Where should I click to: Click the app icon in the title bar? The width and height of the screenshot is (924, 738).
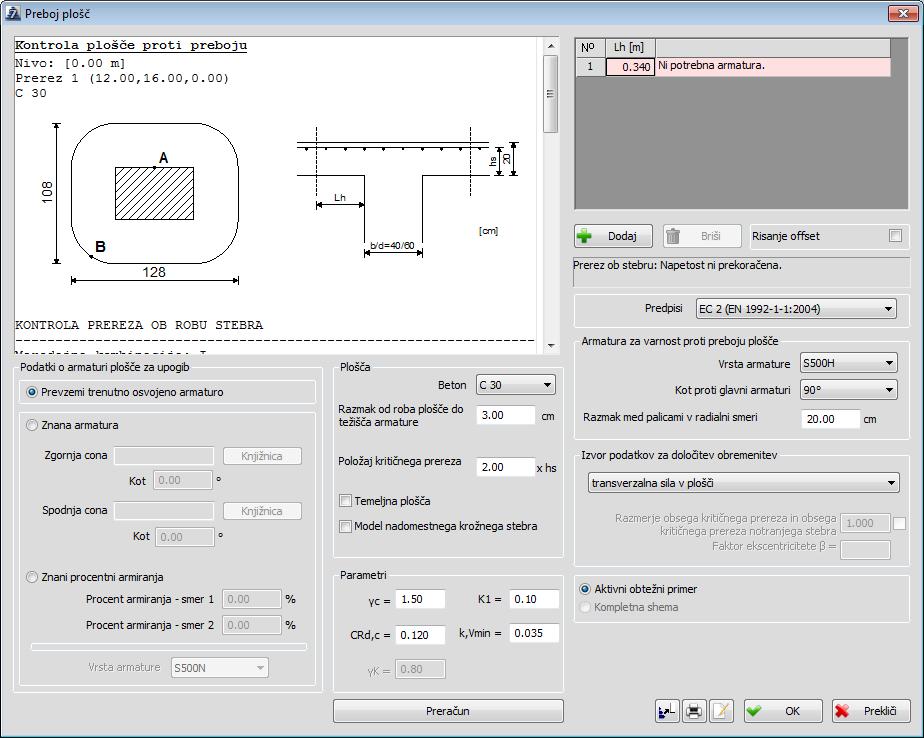(12, 13)
